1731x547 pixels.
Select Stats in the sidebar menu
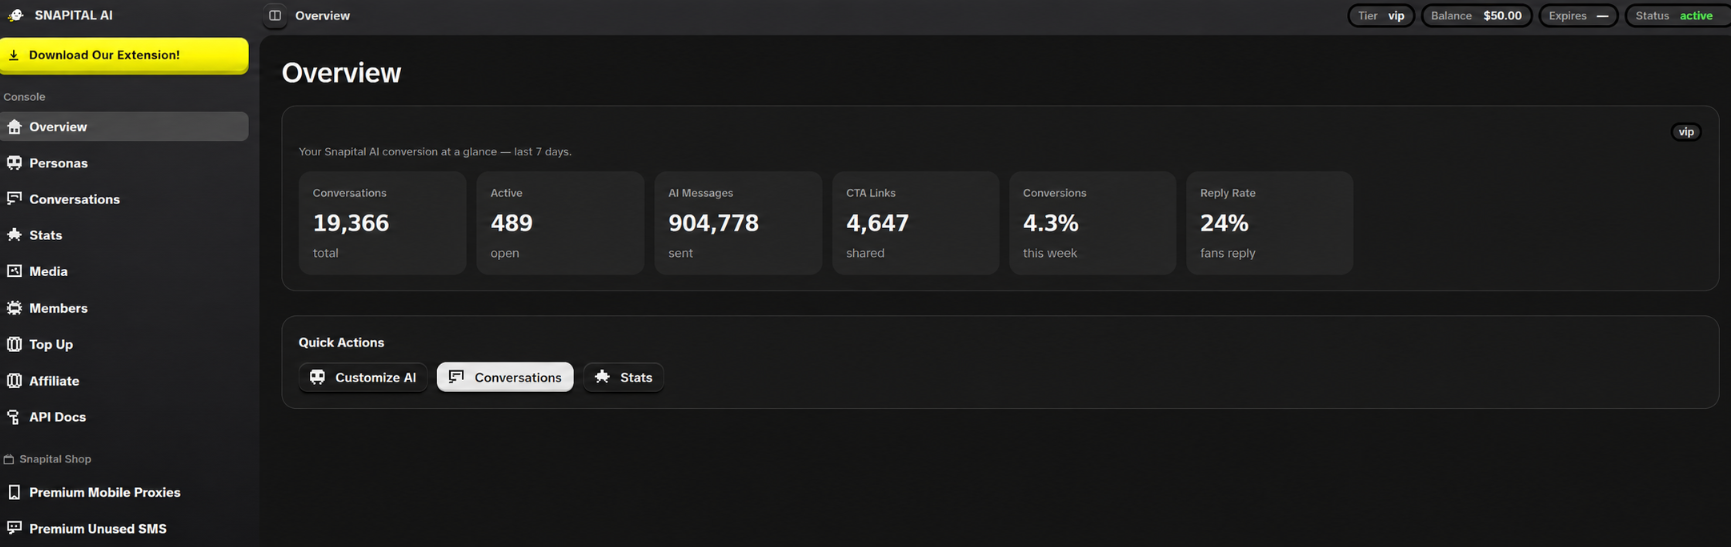(124, 235)
